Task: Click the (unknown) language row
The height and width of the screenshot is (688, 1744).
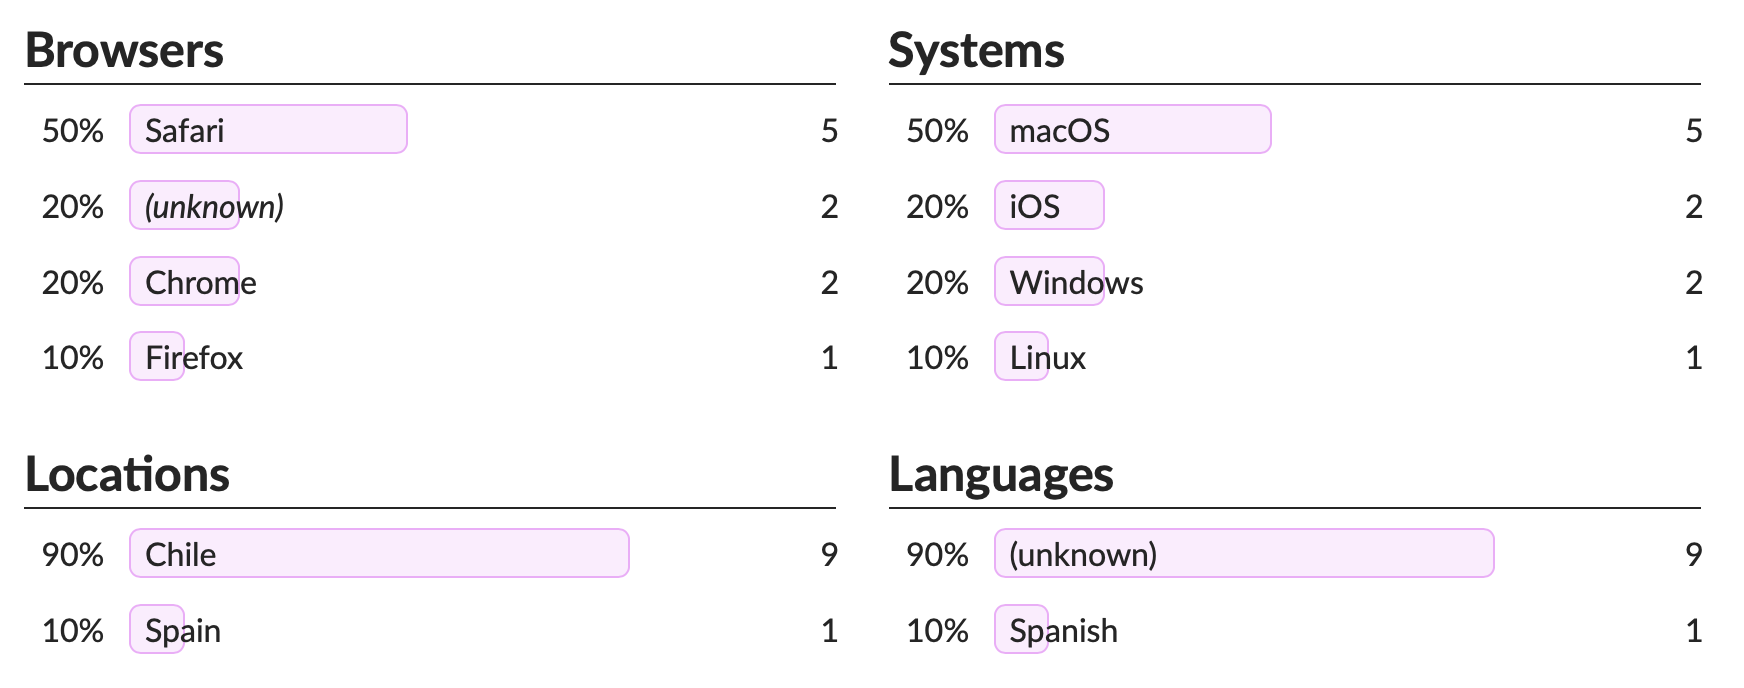Action: tap(1083, 554)
